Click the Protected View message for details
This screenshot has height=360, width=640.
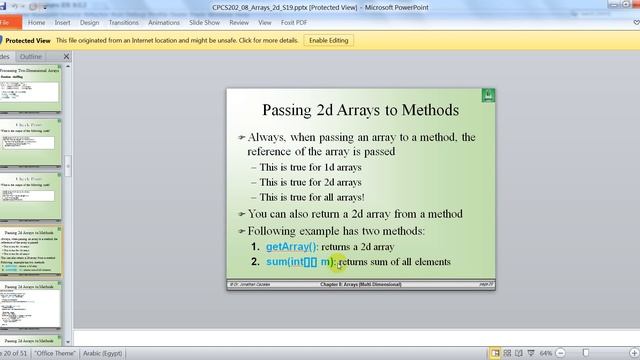tap(177, 40)
